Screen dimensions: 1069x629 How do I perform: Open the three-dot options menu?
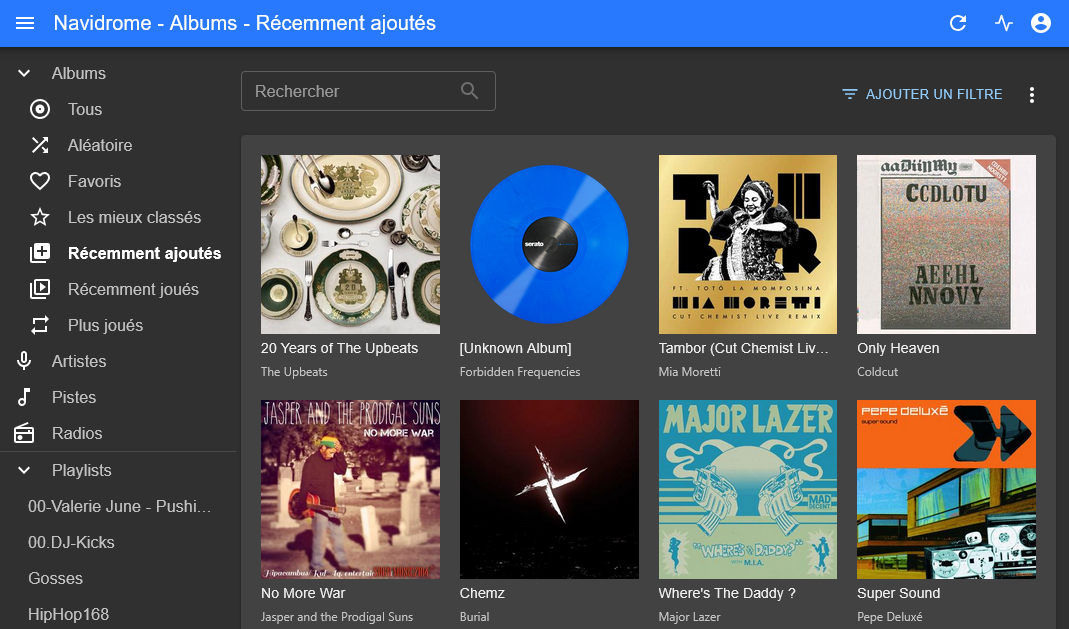(1032, 95)
